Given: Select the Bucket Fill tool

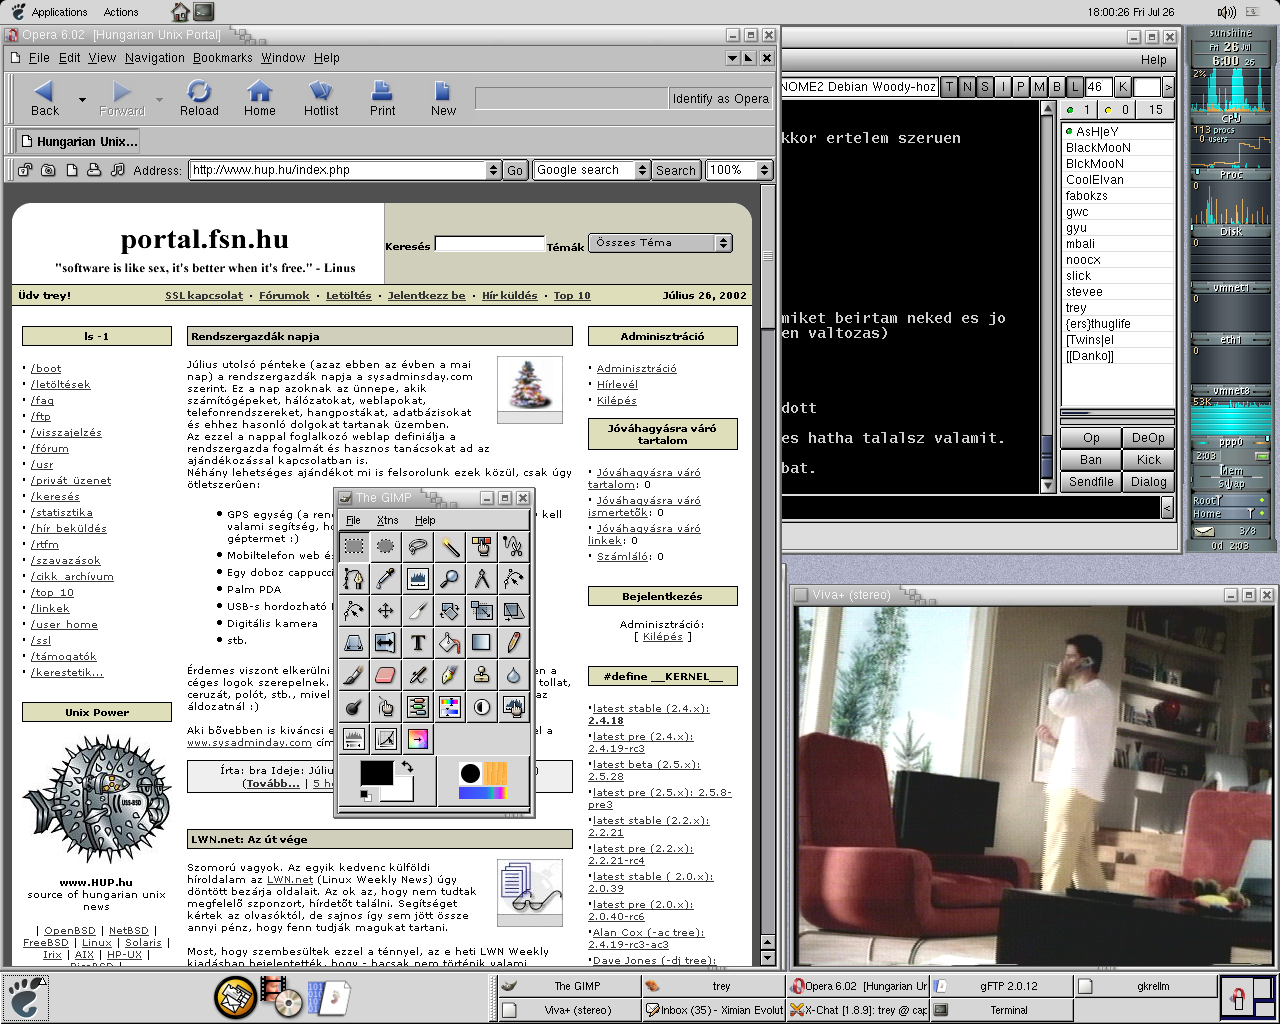Looking at the screenshot, I should coord(450,642).
